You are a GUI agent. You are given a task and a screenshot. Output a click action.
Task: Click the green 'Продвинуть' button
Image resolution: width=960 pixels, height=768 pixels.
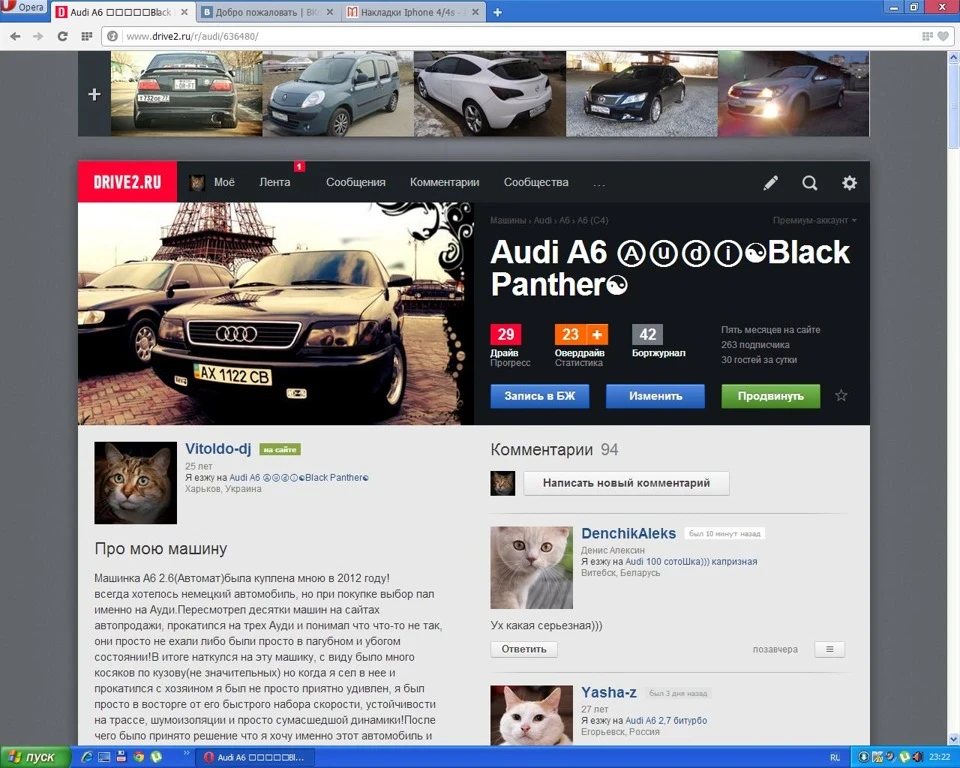tap(770, 396)
